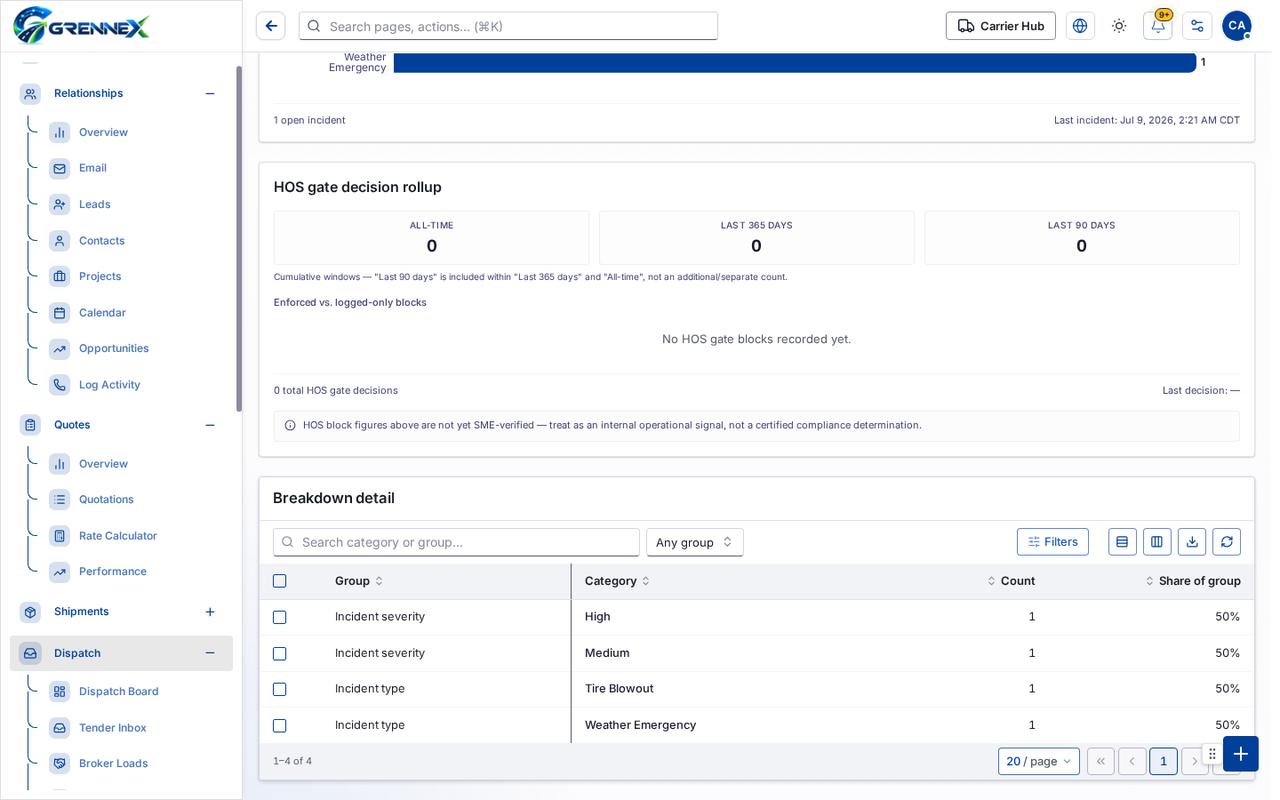Image resolution: width=1280 pixels, height=800 pixels.
Task: Focus the Search pages, actions field
Action: pyautogui.click(x=508, y=26)
